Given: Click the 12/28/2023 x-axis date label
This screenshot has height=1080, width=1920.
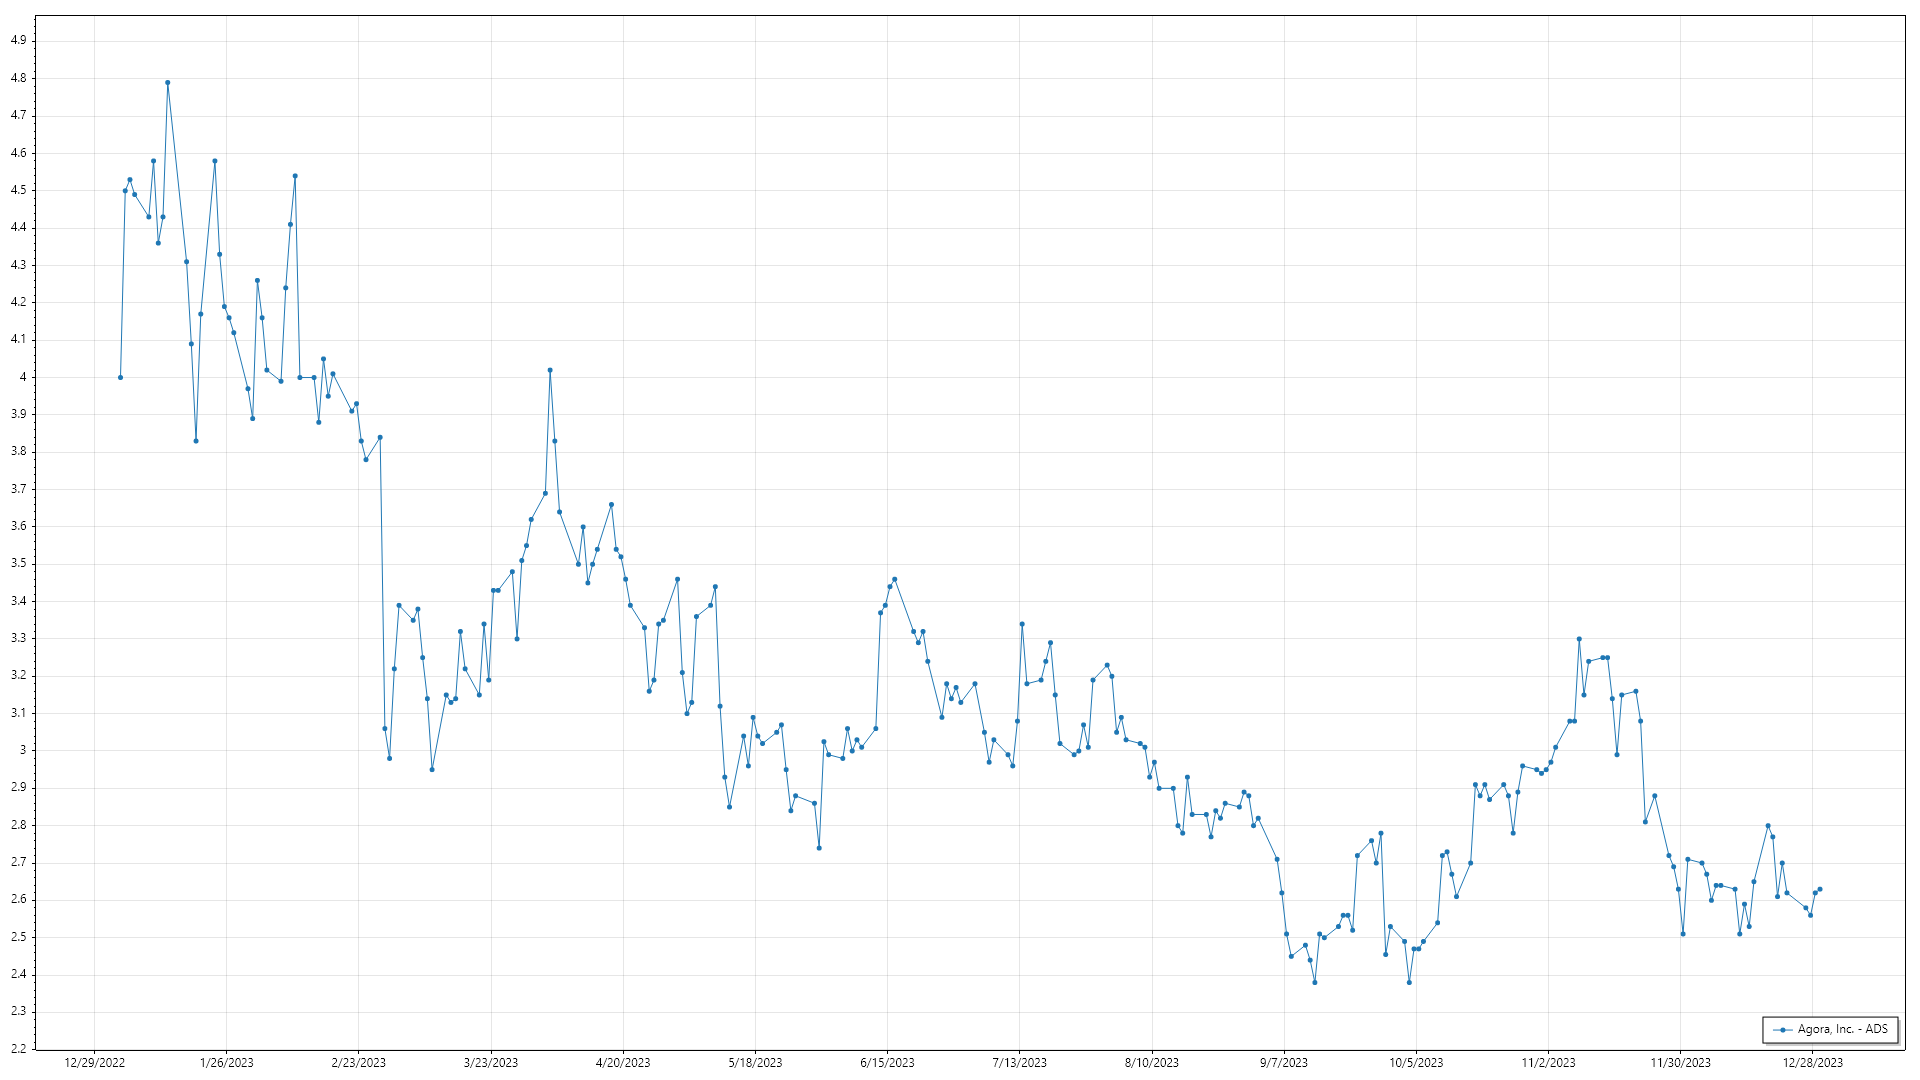Looking at the screenshot, I should pyautogui.click(x=1812, y=1063).
